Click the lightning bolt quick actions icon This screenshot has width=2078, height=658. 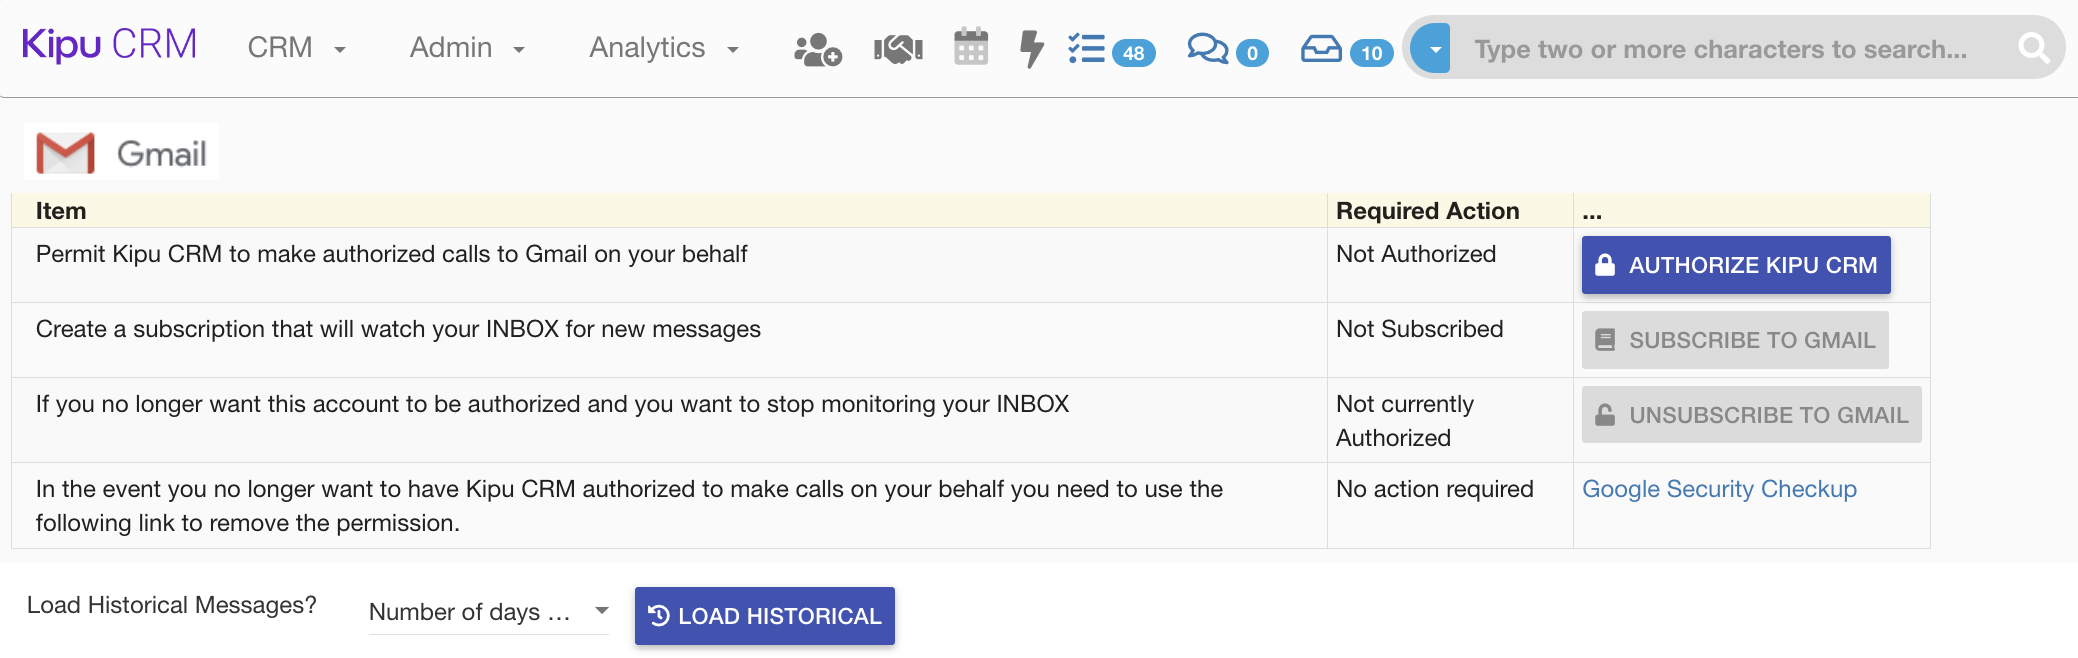coord(1031,48)
